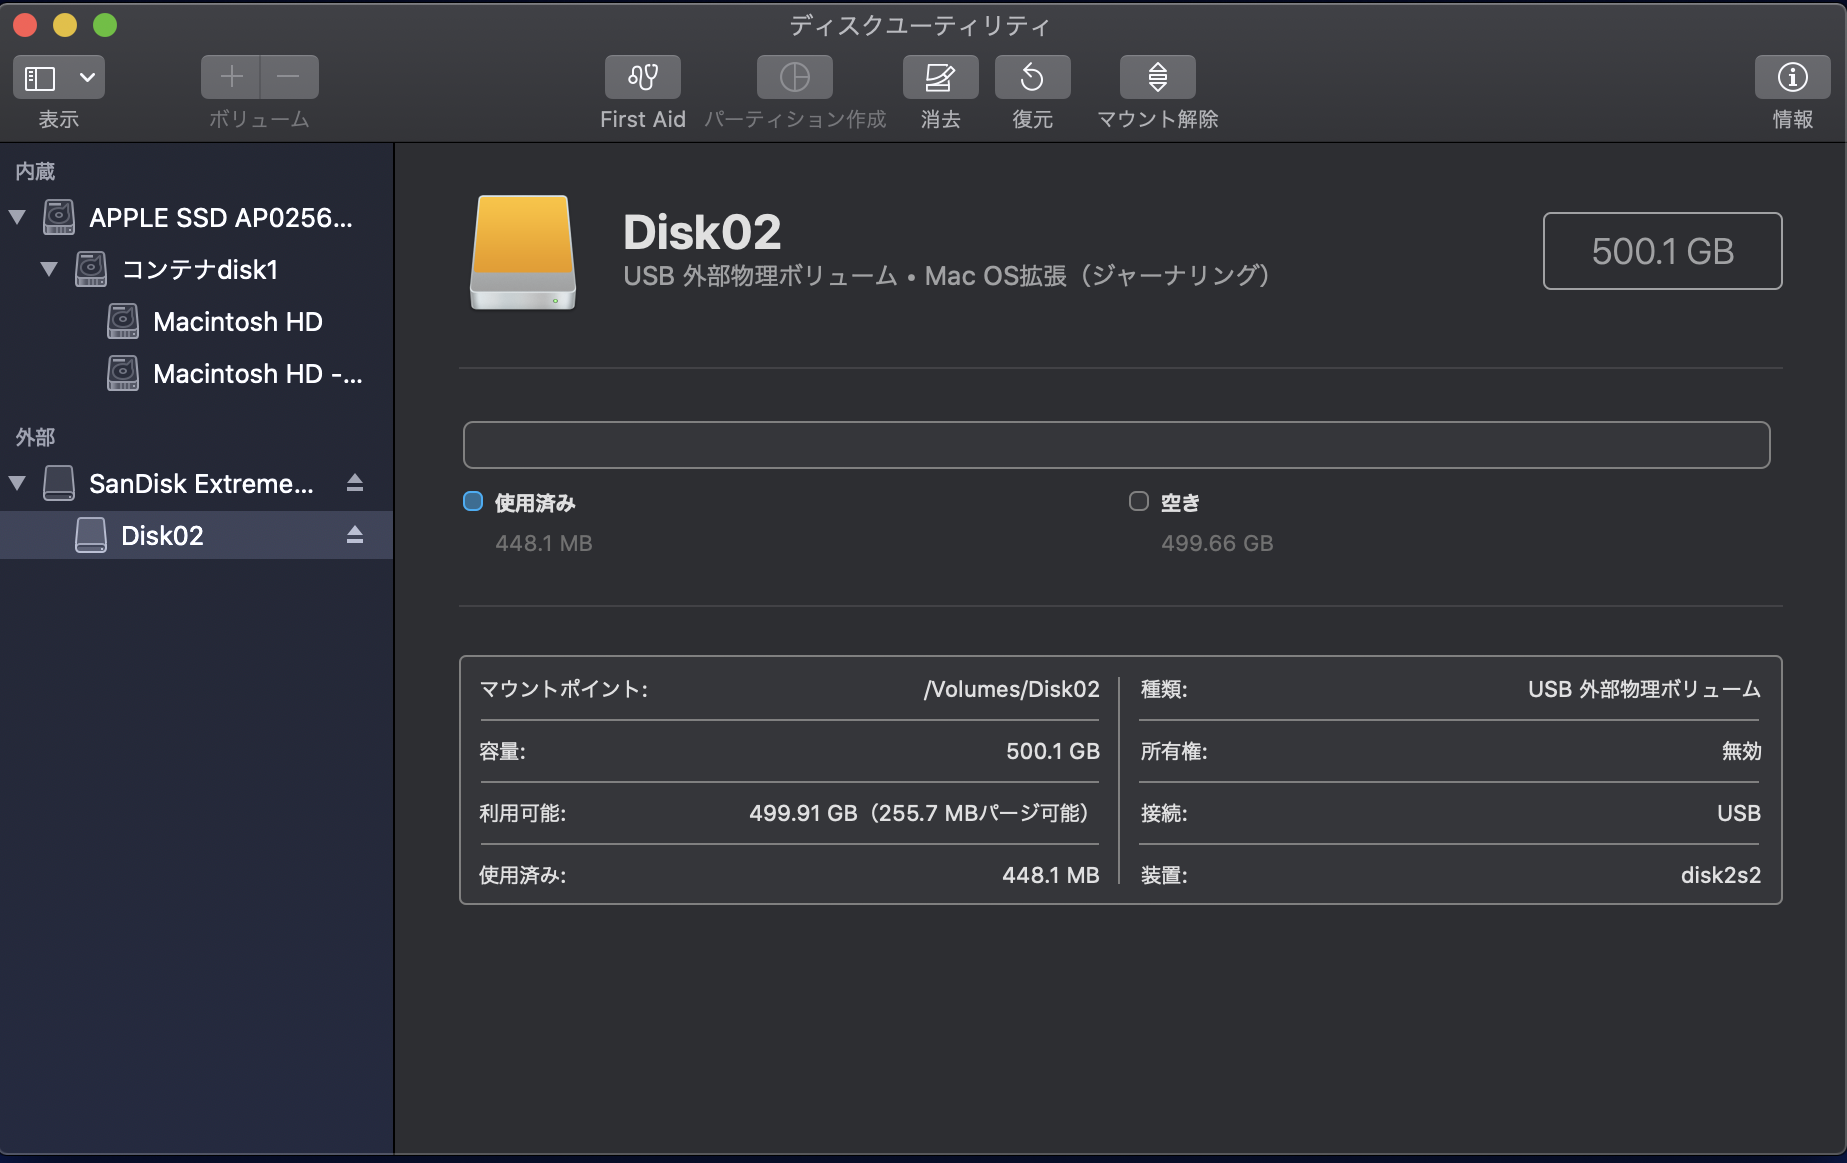1847x1163 pixels.
Task: Click the Erase (消去) toolbar icon
Action: [940, 77]
